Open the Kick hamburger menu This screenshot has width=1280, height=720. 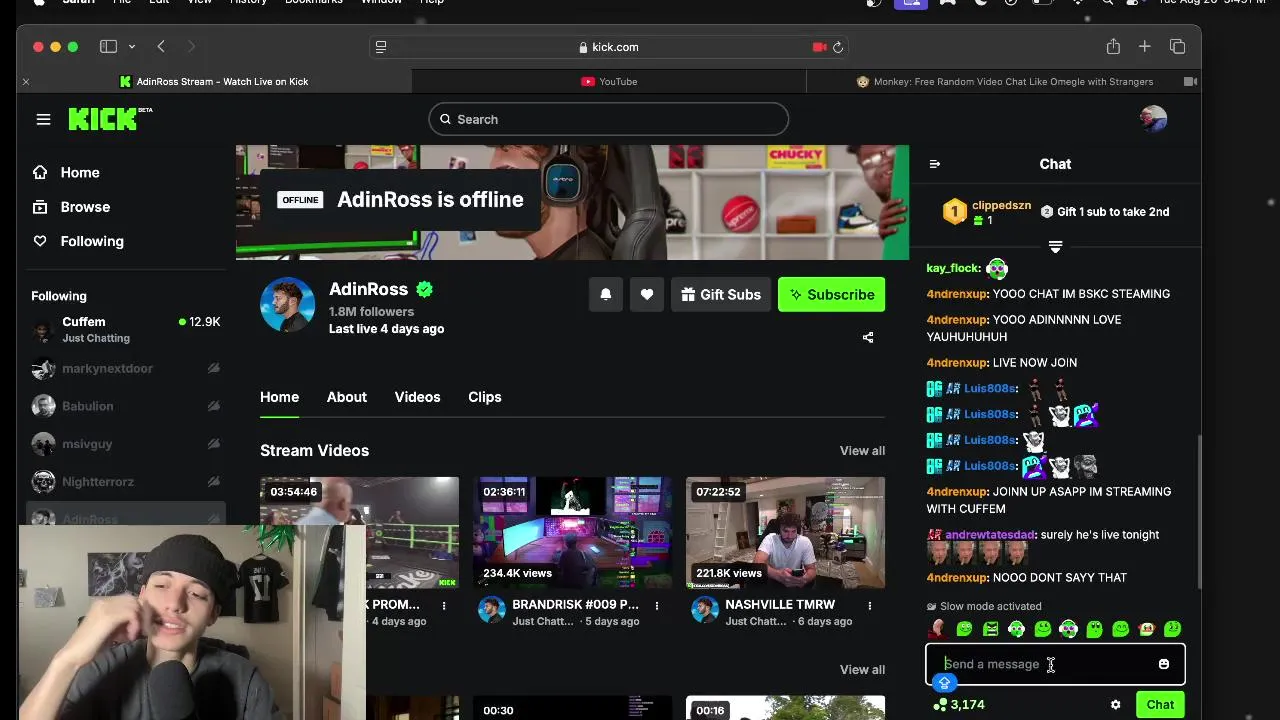(x=43, y=119)
